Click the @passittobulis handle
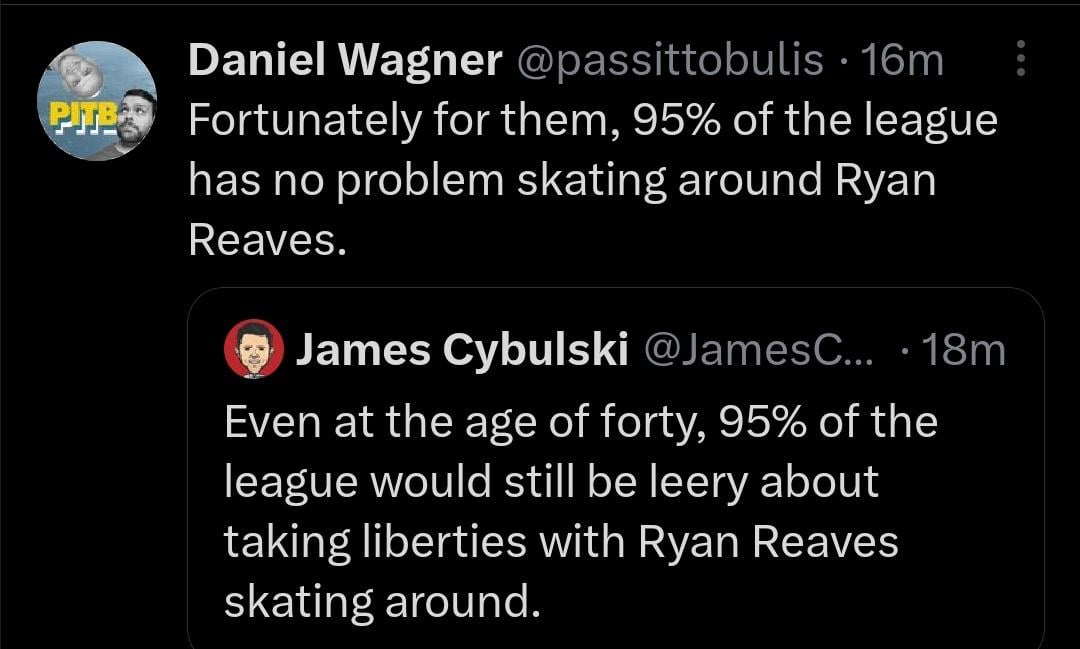The height and width of the screenshot is (649, 1080). click(x=668, y=62)
